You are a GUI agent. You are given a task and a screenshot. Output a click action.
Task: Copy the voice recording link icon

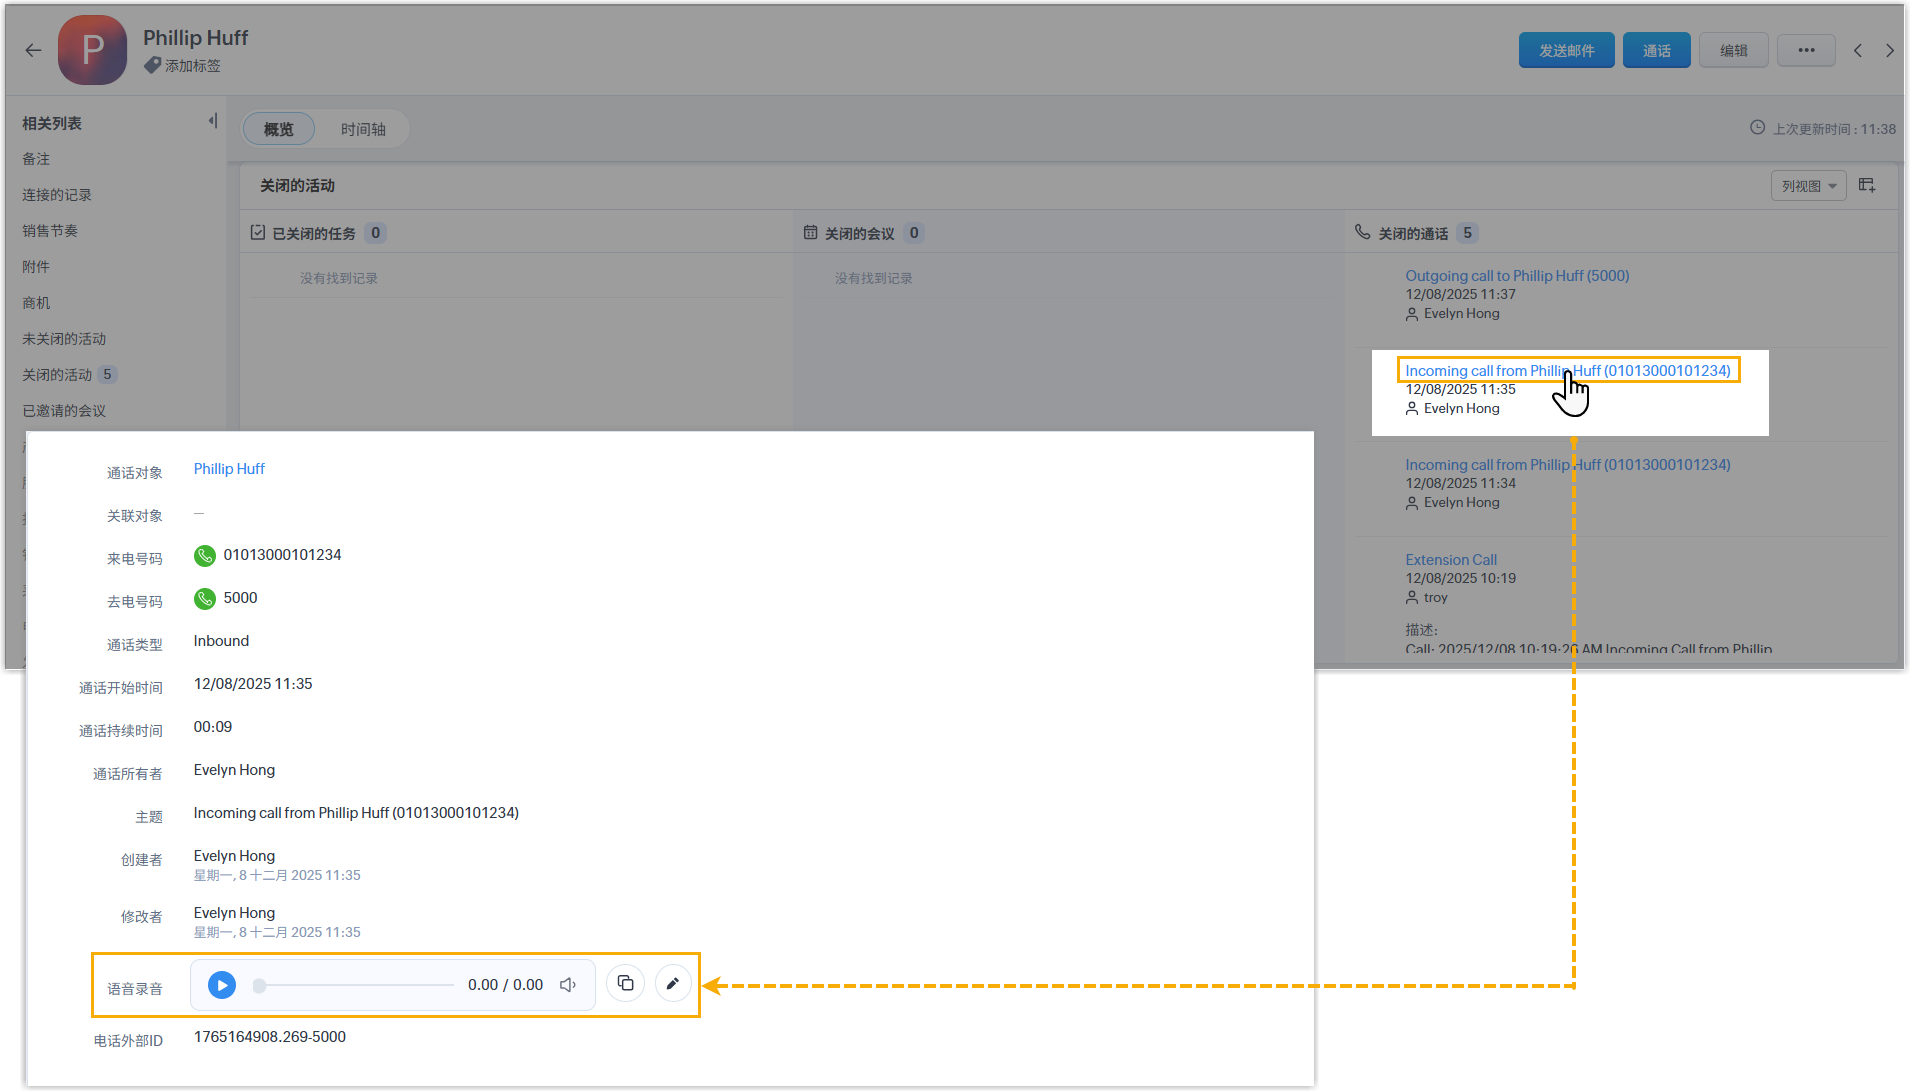point(625,984)
